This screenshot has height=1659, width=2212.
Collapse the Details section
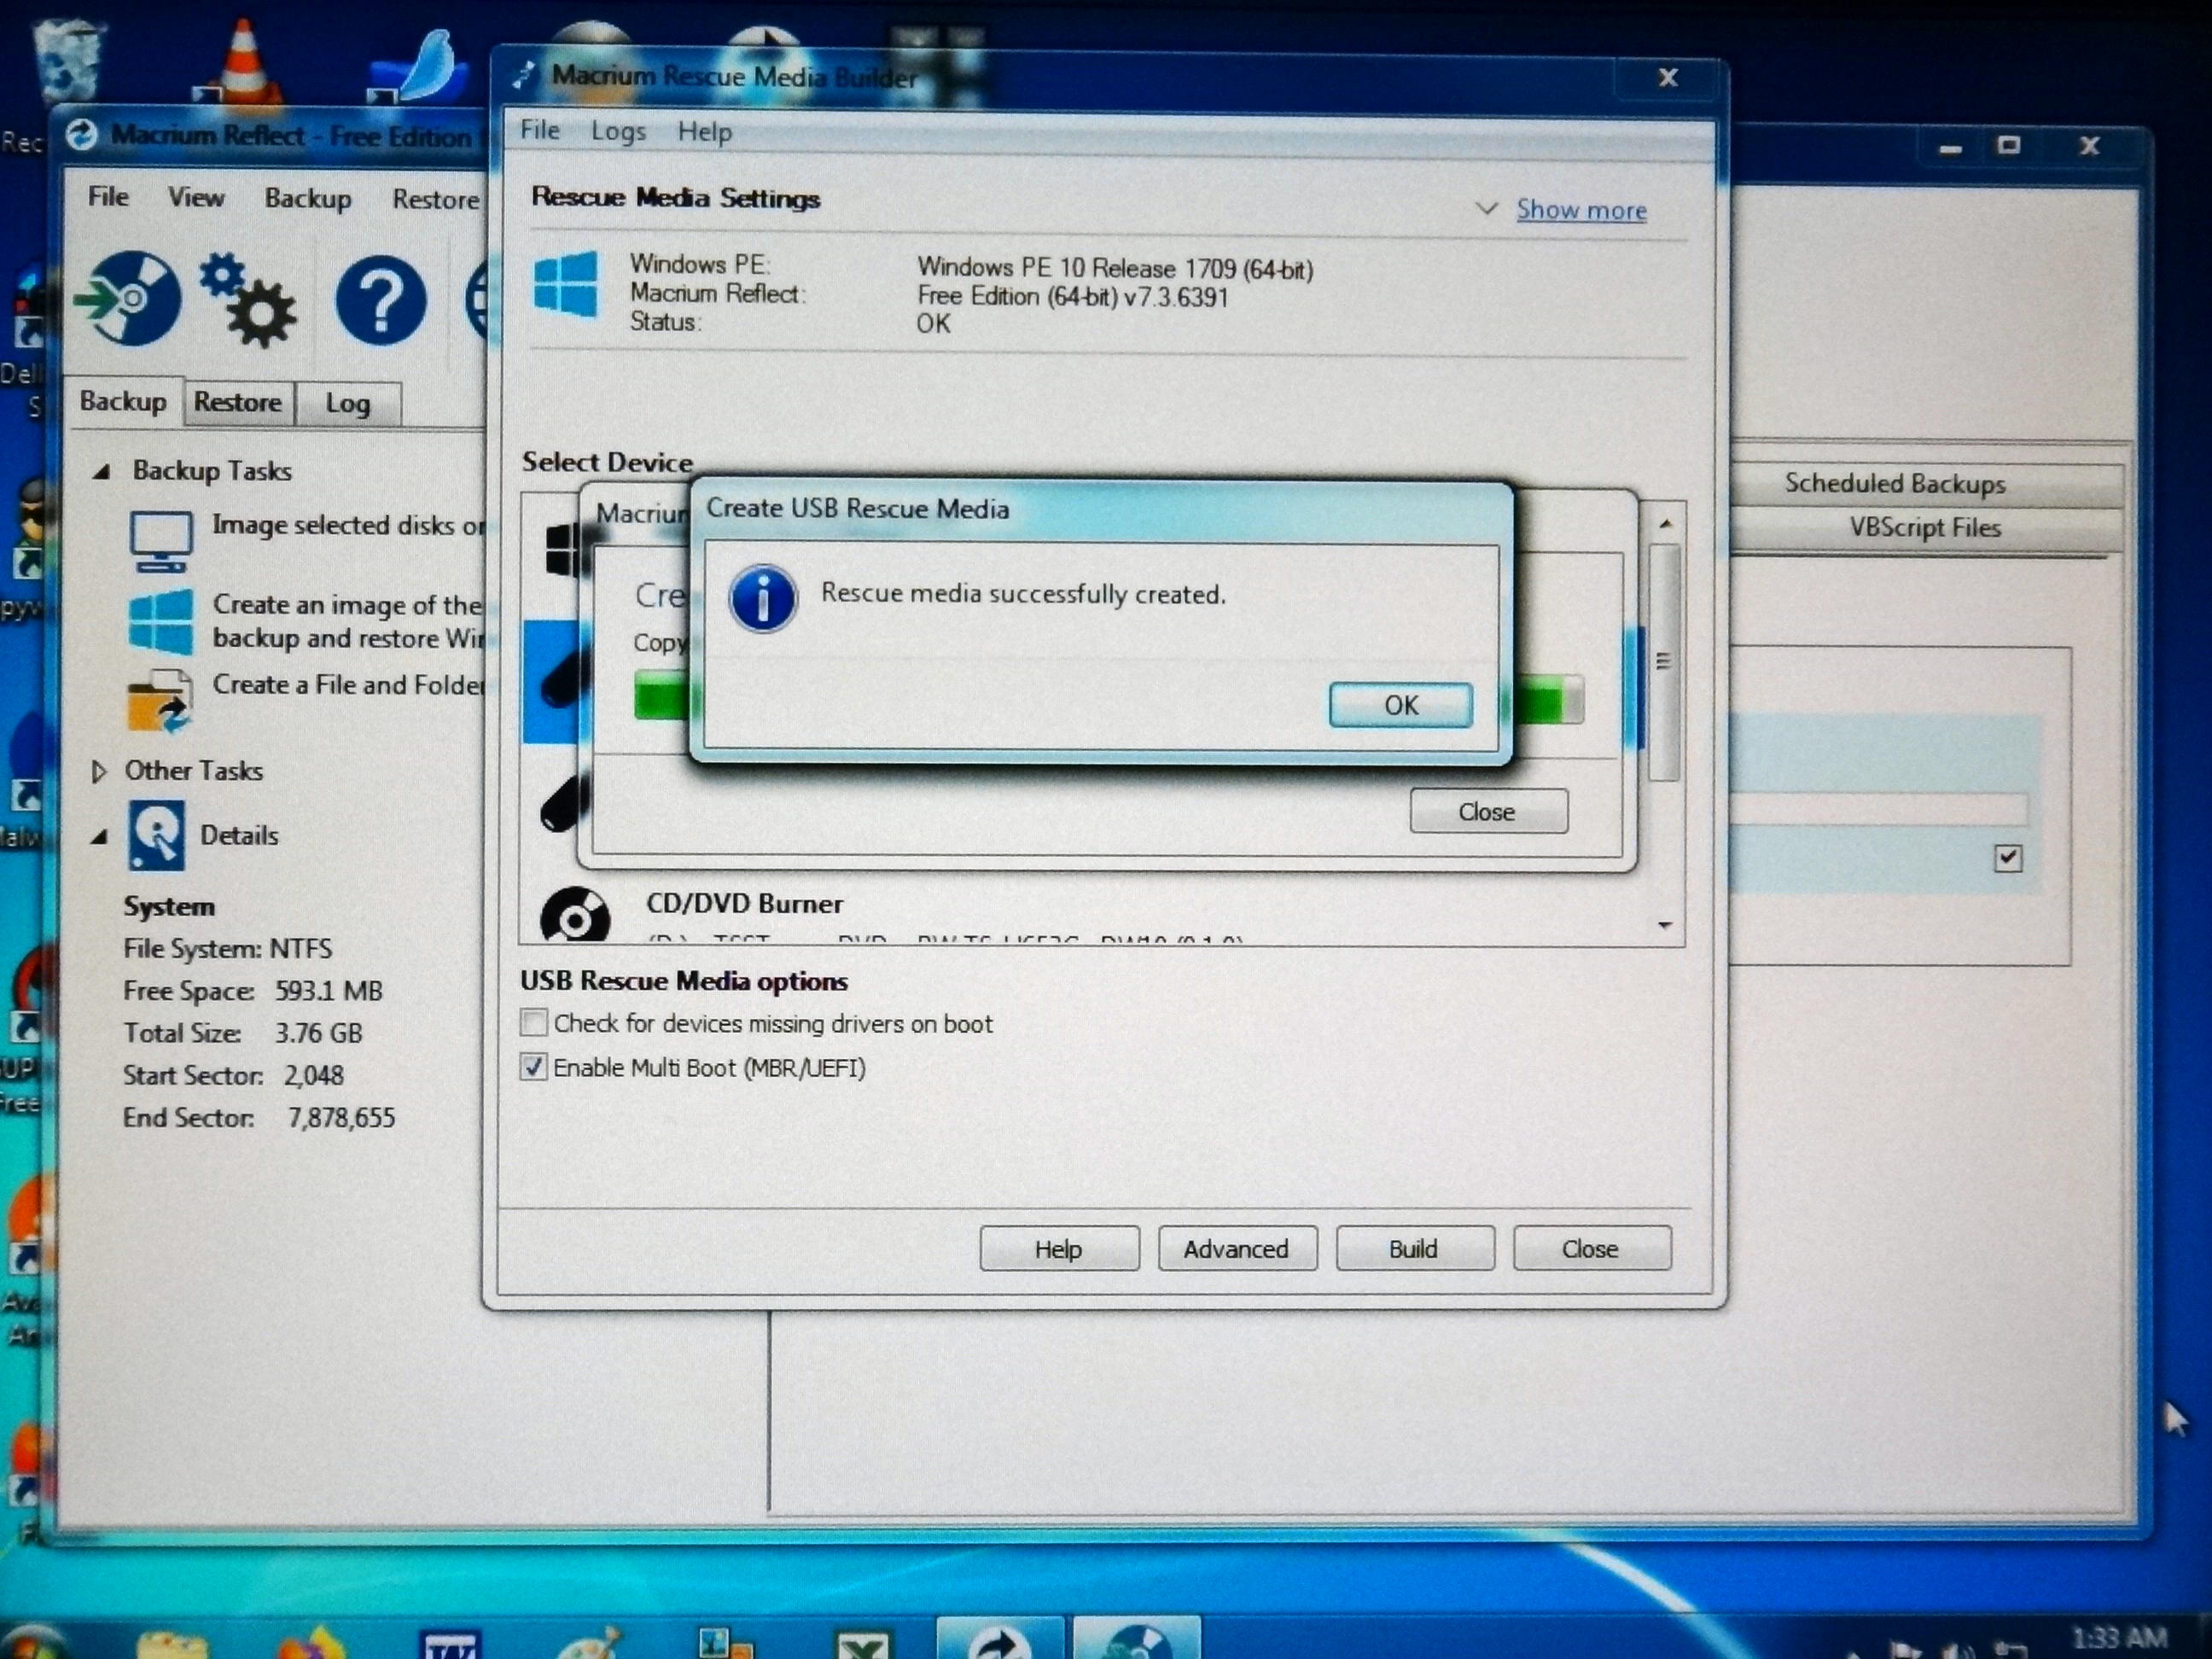point(99,836)
